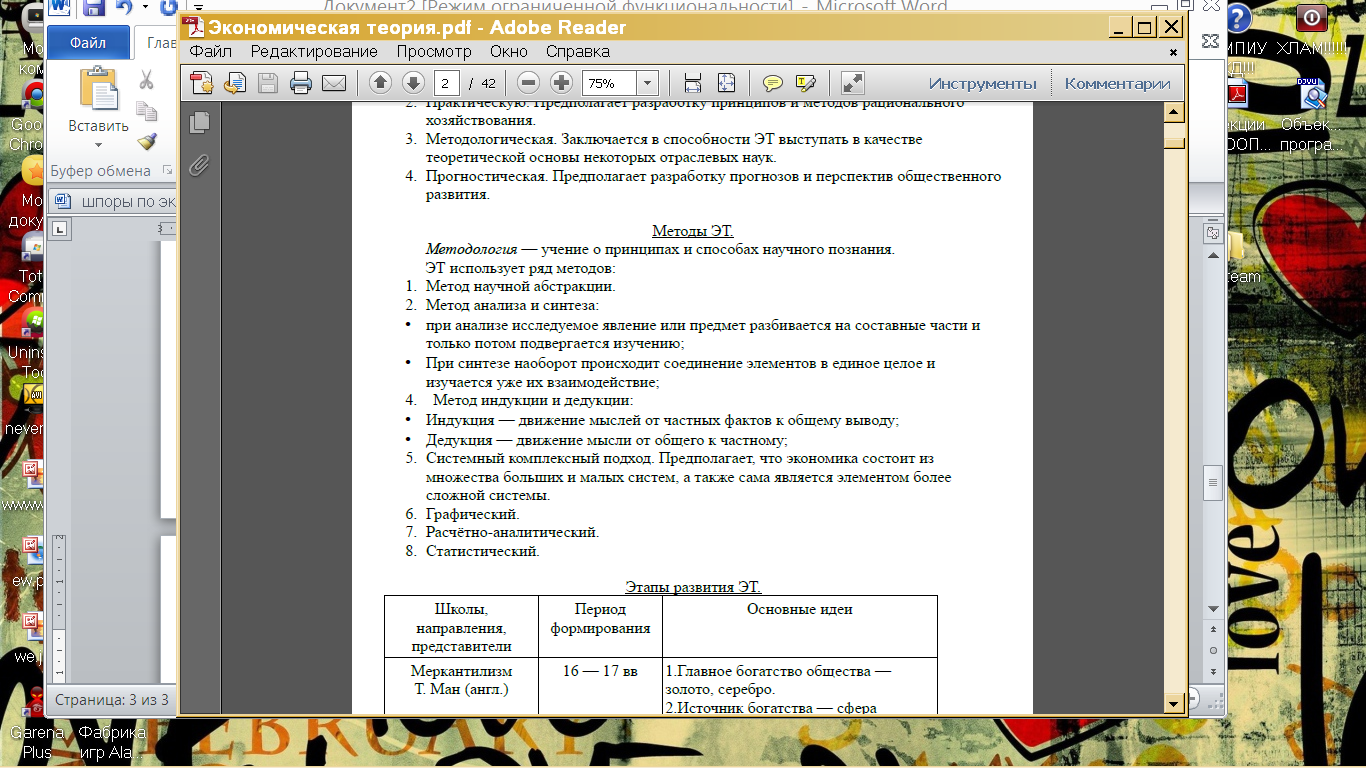Zoom in with the plus icon
Image resolution: width=1366 pixels, height=768 pixels.
click(562, 83)
